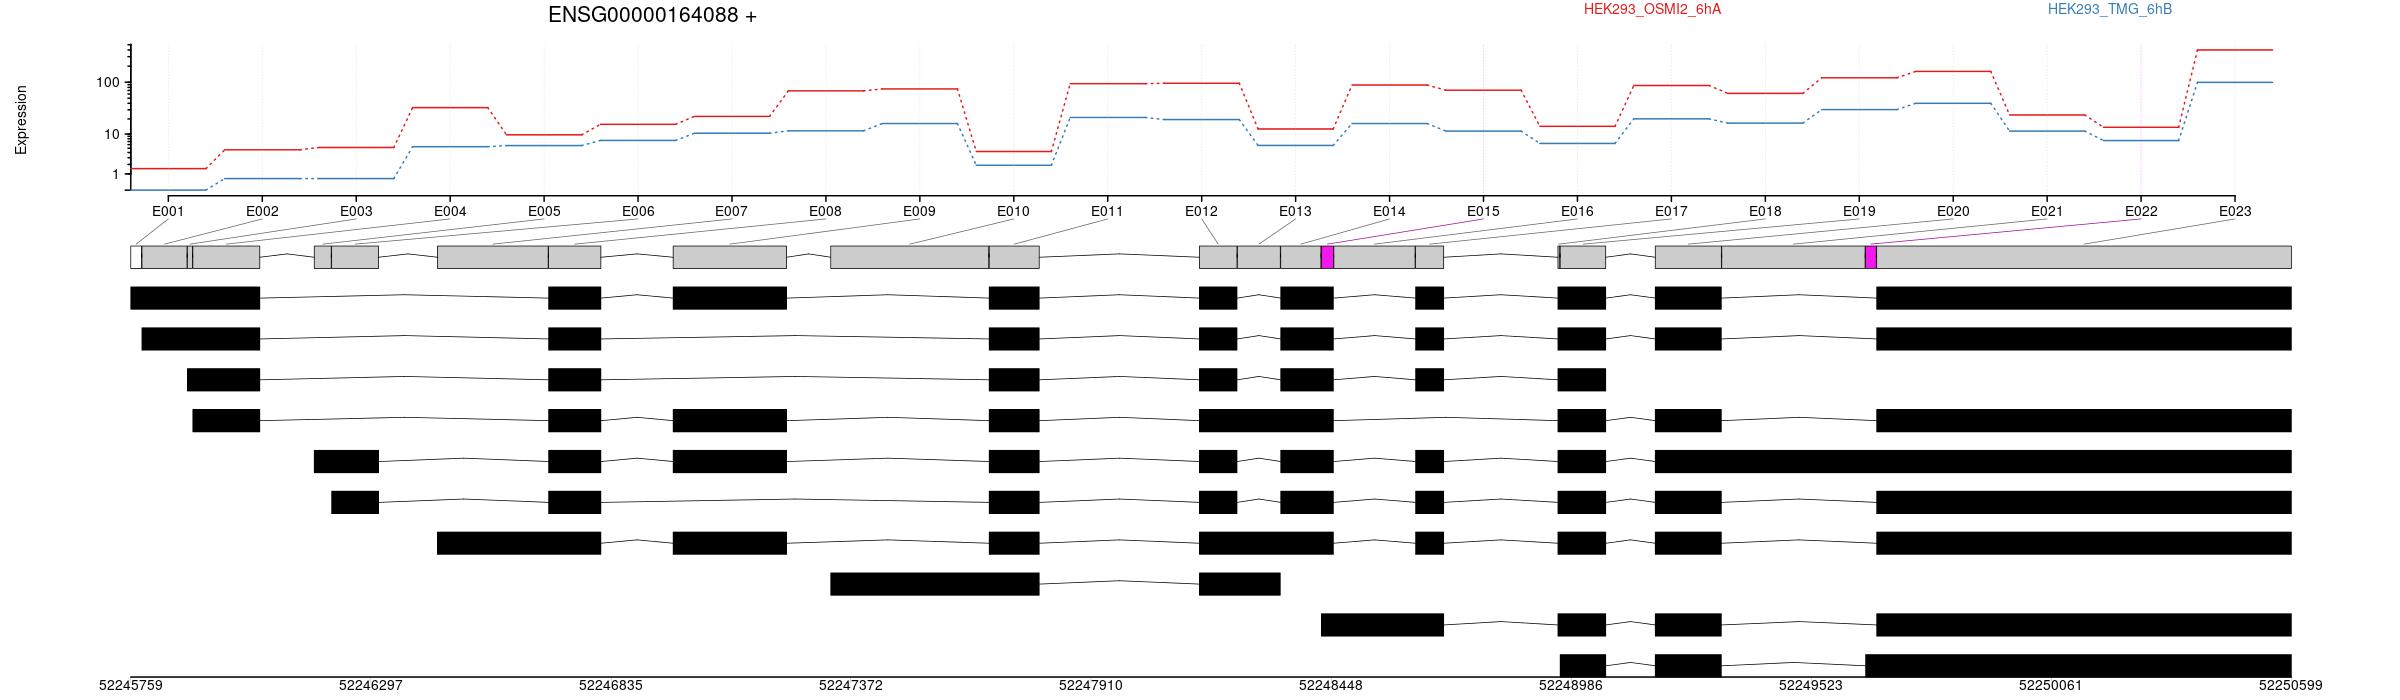Click genomic coordinate 52247910
The height and width of the screenshot is (700, 2400).
[x=1091, y=685]
